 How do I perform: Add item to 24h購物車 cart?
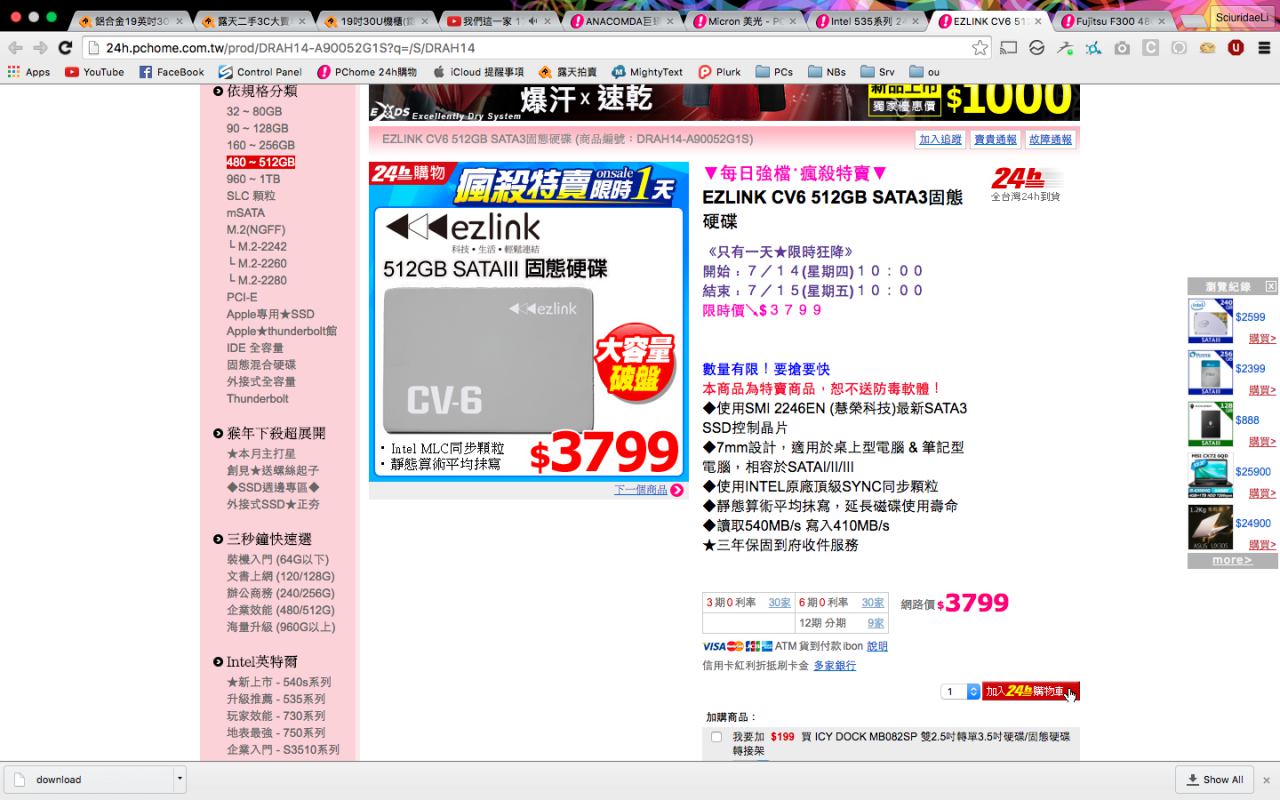(1031, 692)
